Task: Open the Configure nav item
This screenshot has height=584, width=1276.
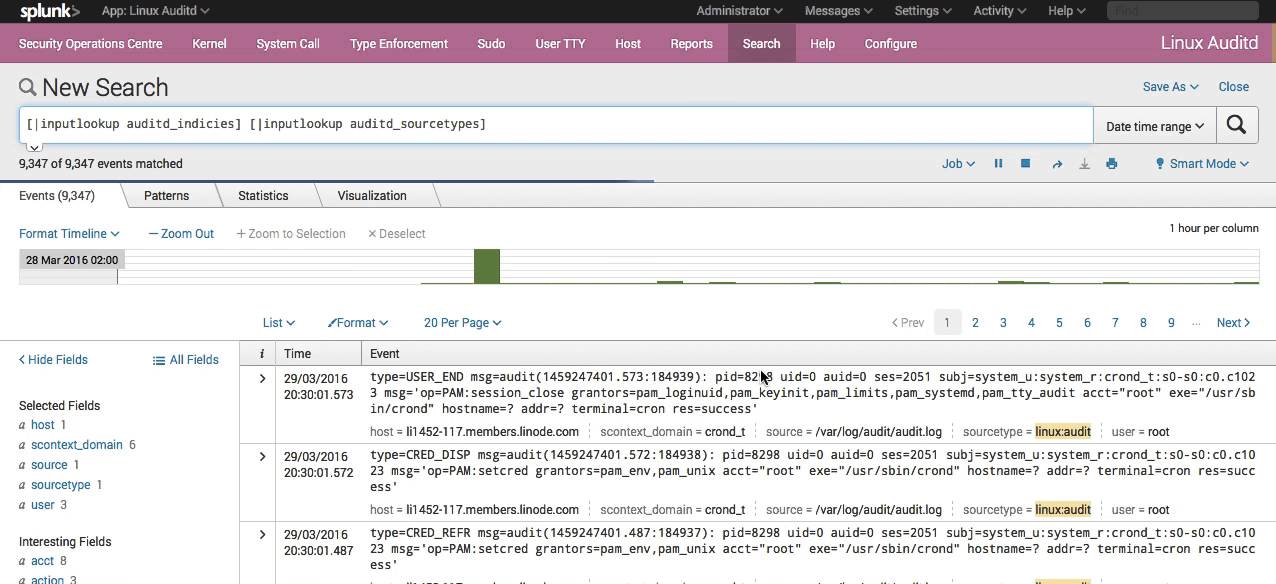Action: (890, 44)
